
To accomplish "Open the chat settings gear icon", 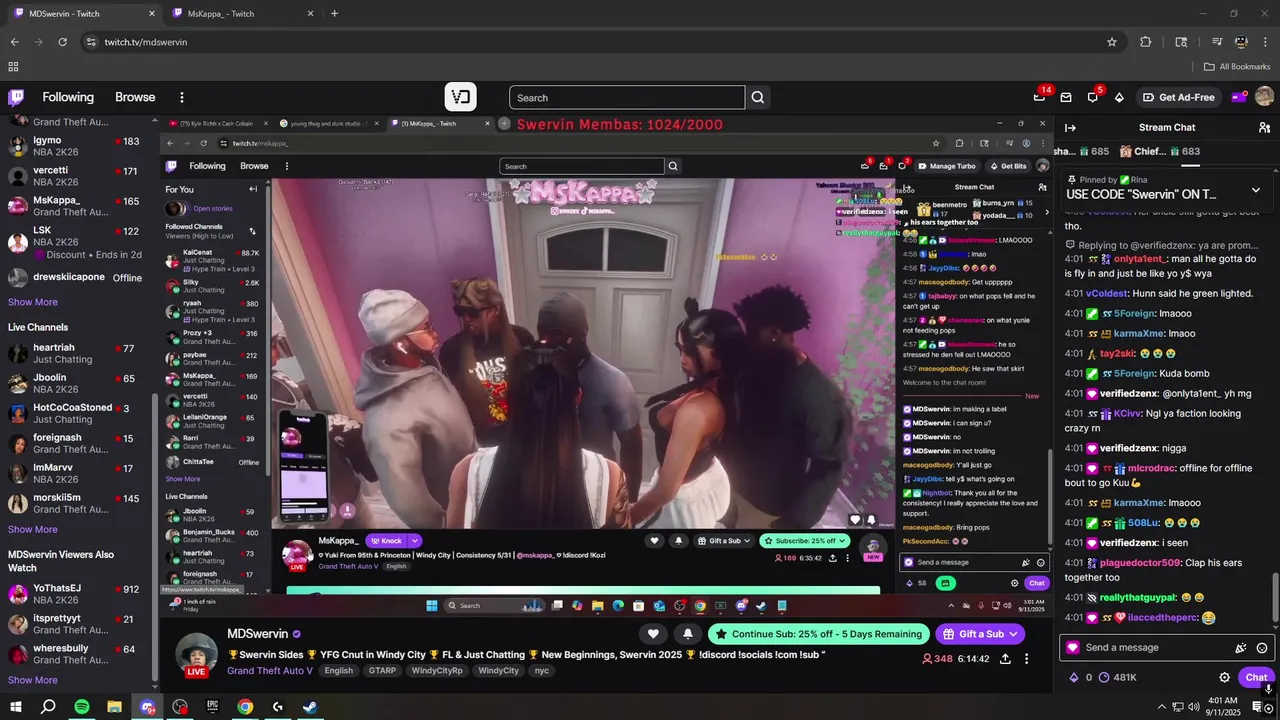I will pyautogui.click(x=1224, y=677).
